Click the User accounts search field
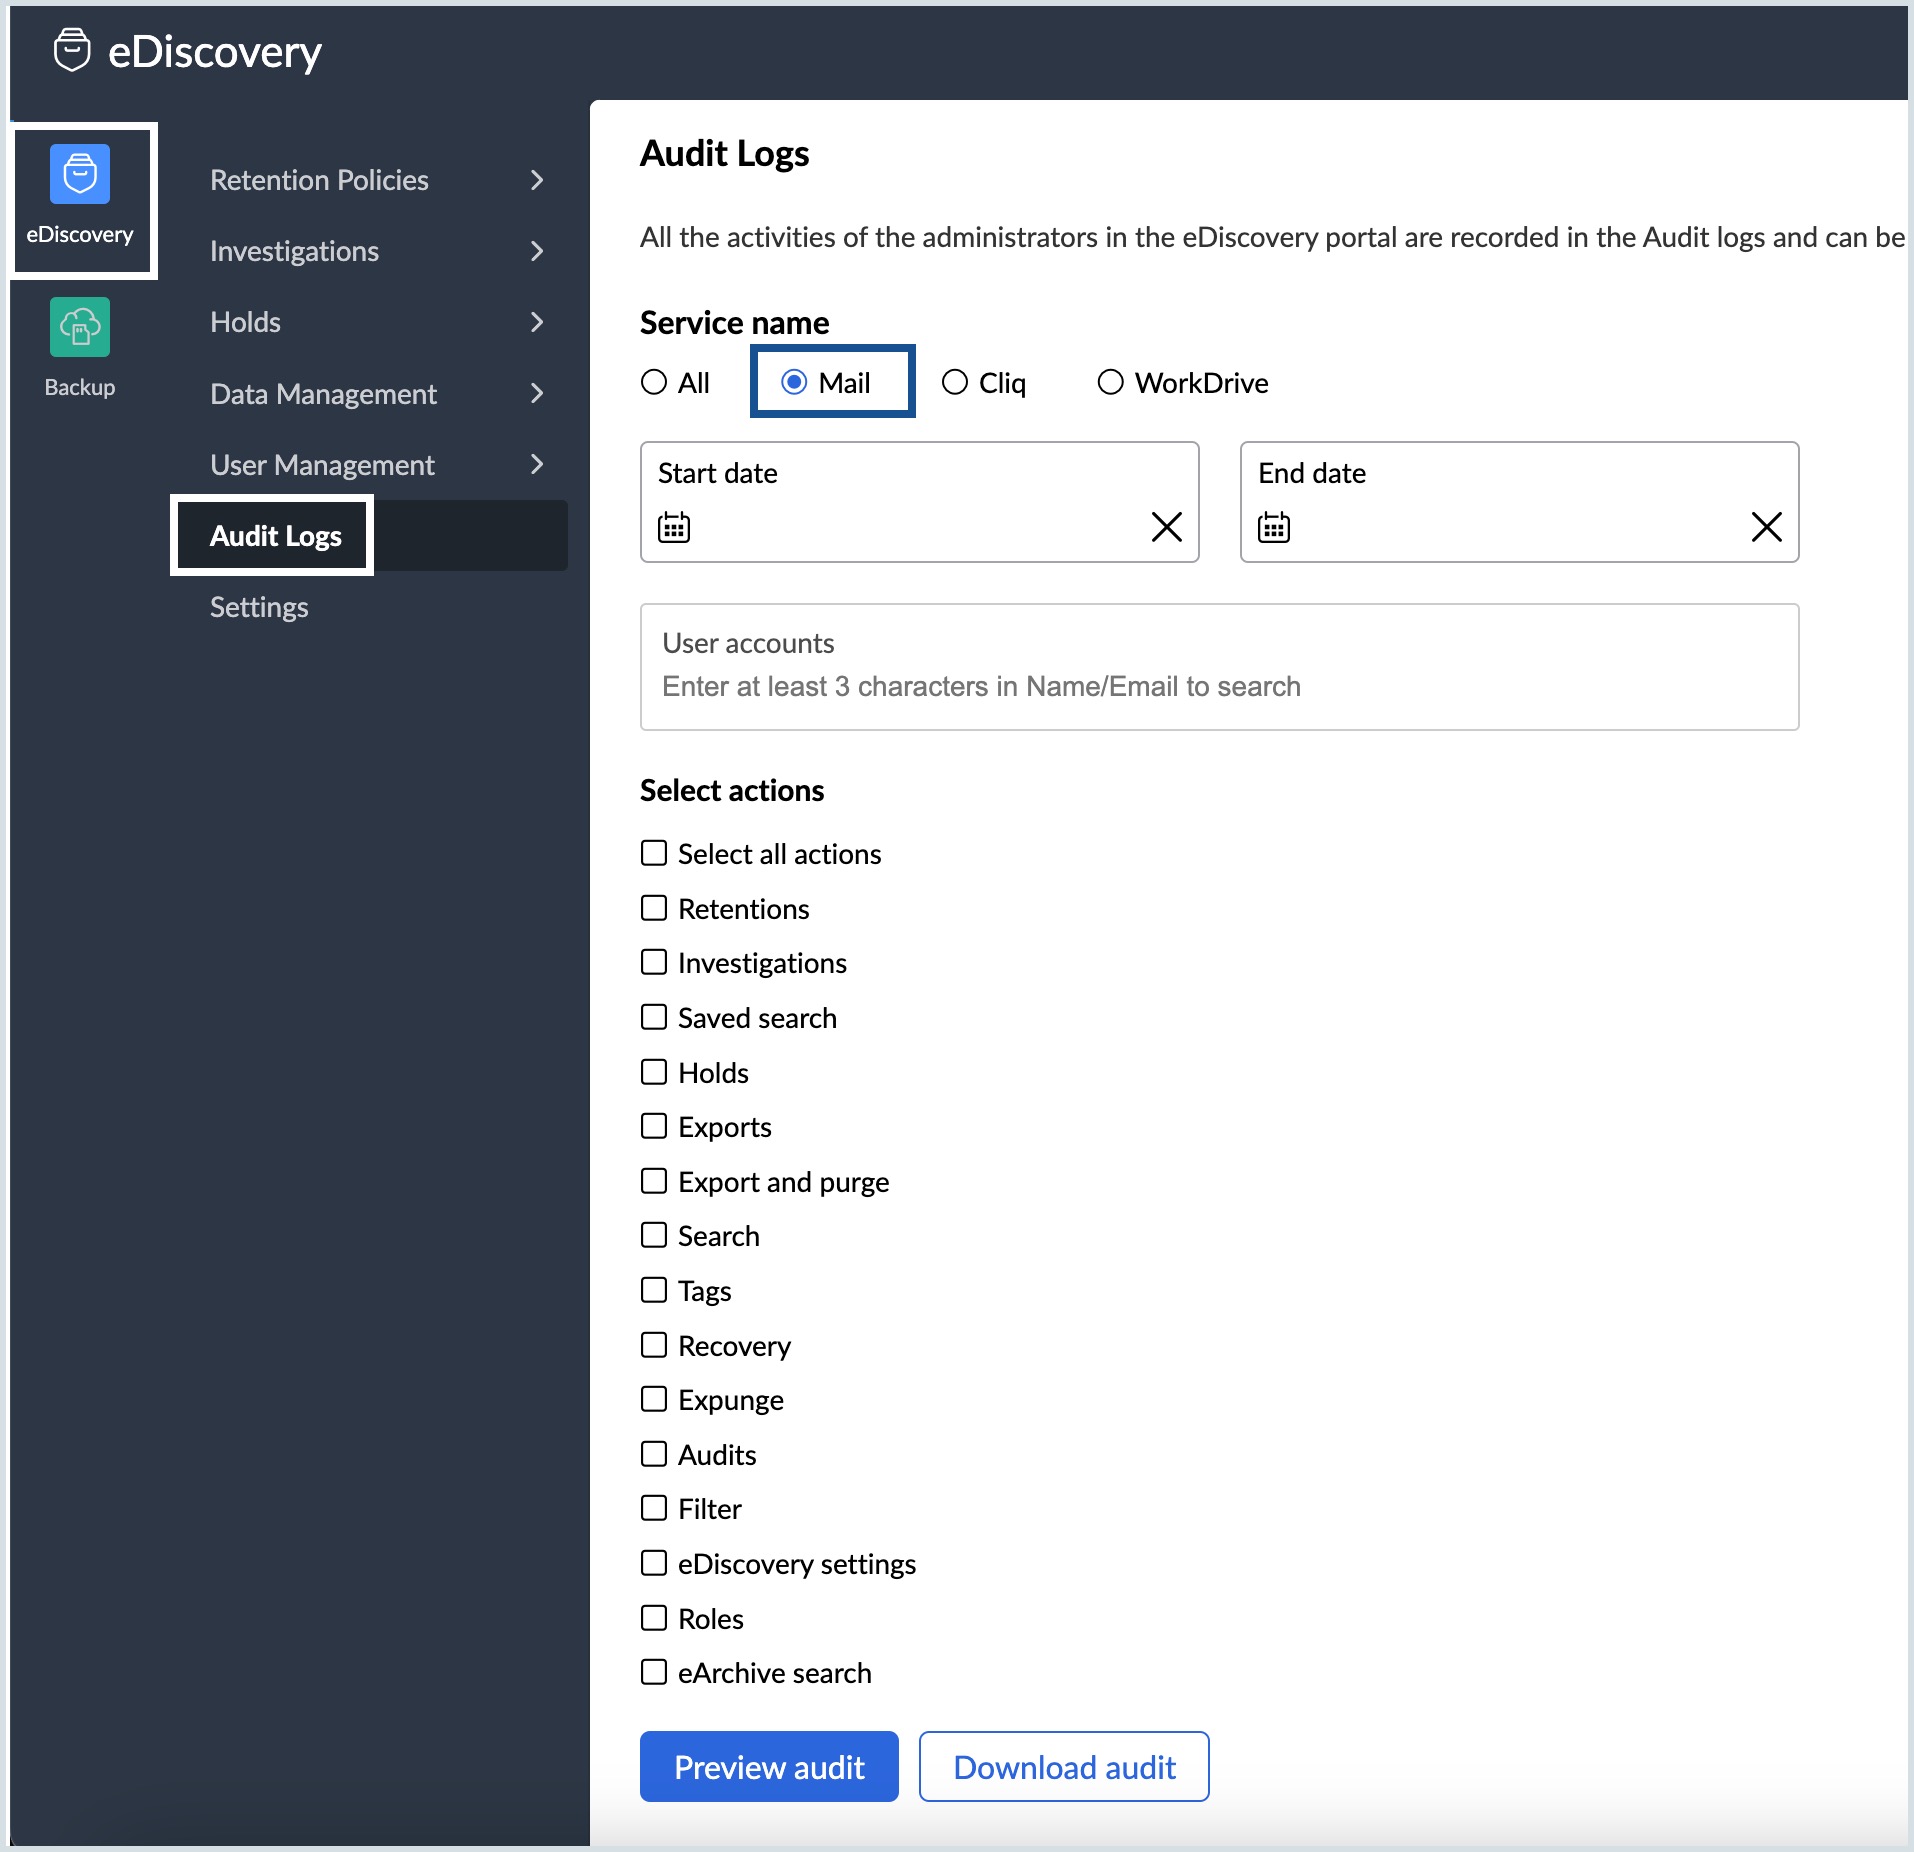The height and width of the screenshot is (1852, 1914). pos(1219,667)
